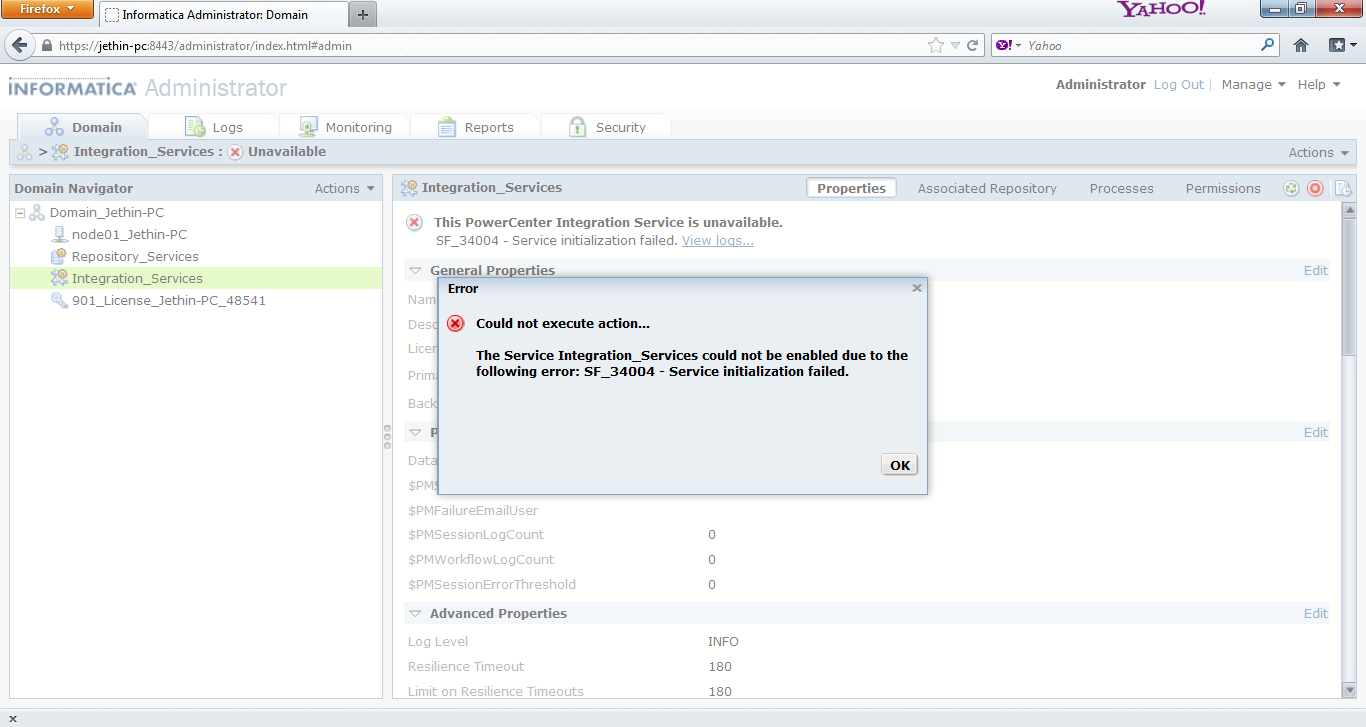The width and height of the screenshot is (1366, 727).
Task: Select Repository_Services in the Domain Navigator
Action: 134,256
